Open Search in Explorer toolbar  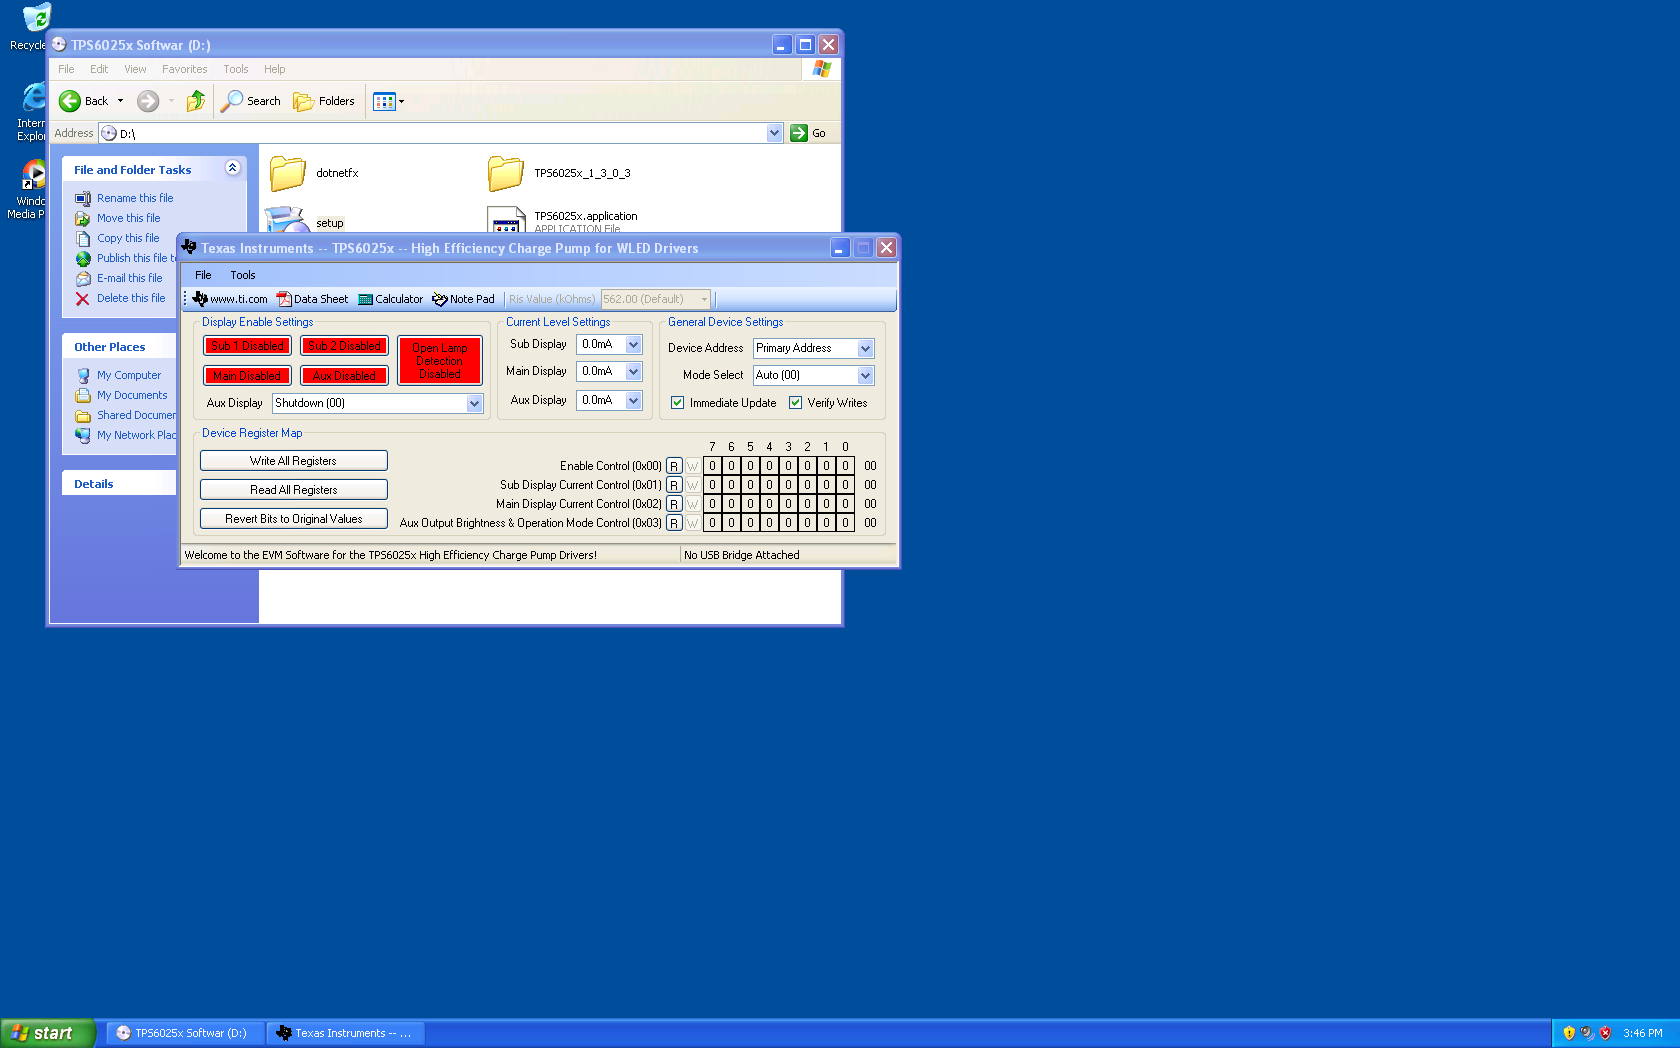(251, 101)
